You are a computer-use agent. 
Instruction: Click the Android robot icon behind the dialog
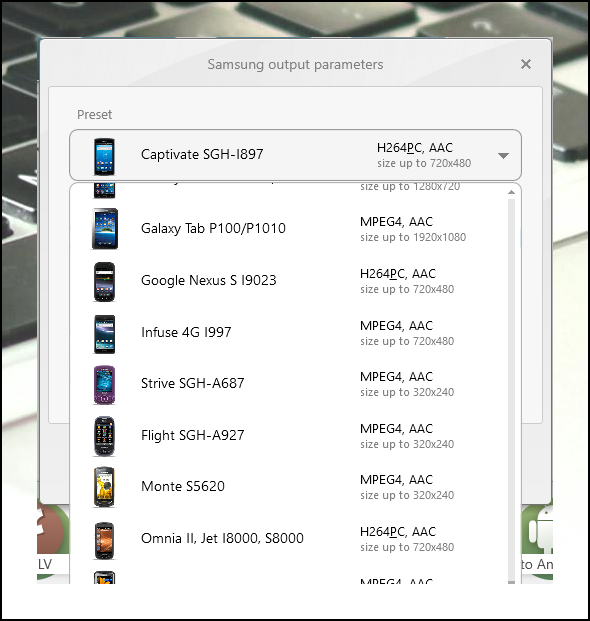click(539, 531)
